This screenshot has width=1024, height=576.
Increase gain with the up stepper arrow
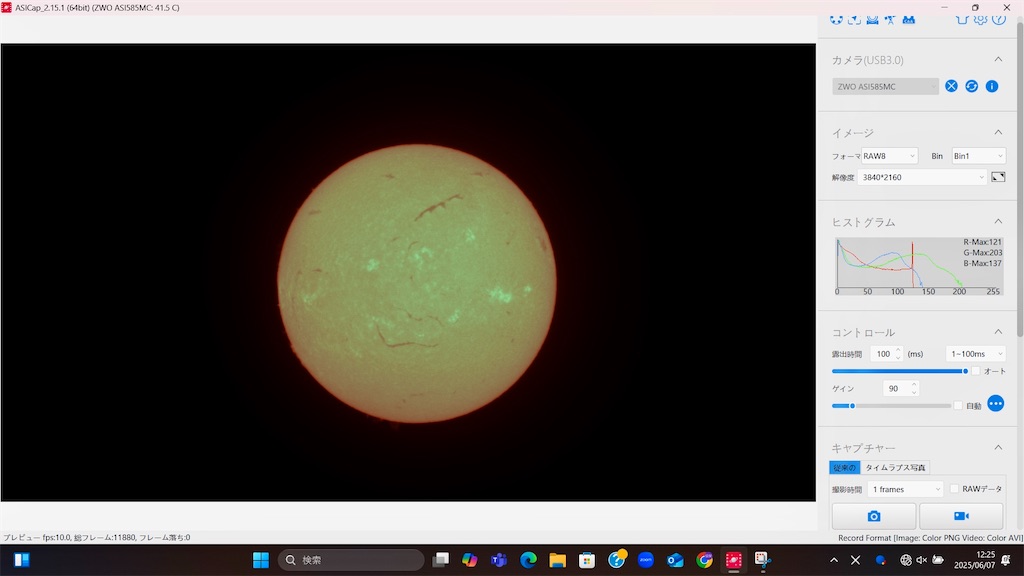[x=914, y=385]
